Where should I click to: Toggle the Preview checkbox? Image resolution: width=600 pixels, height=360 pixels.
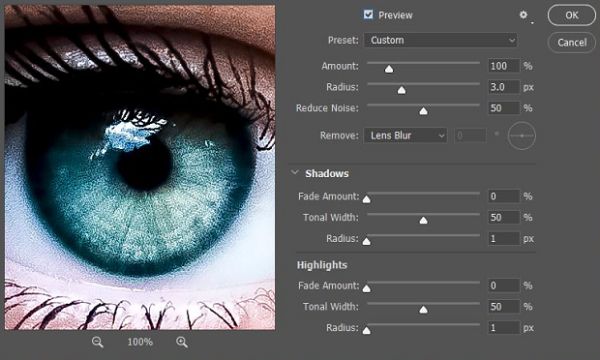point(368,15)
